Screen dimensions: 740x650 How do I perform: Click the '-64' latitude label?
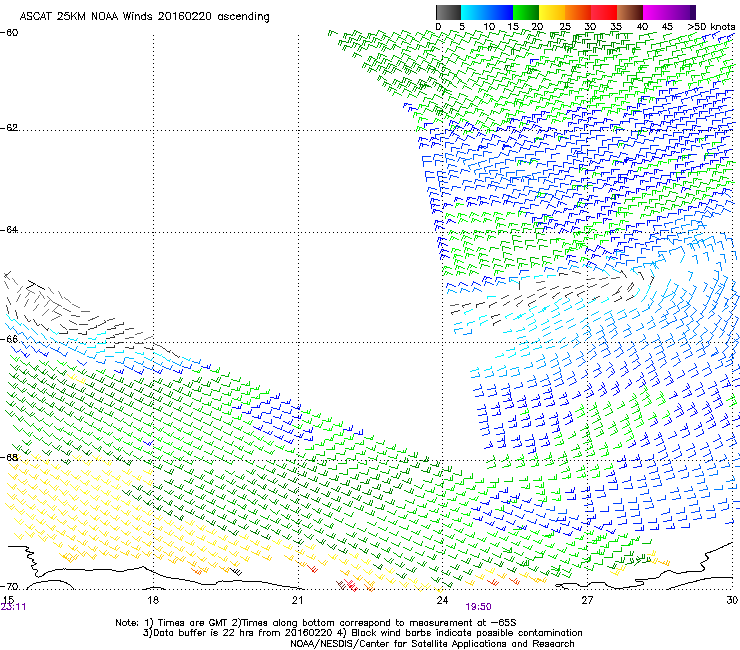(x=9, y=230)
